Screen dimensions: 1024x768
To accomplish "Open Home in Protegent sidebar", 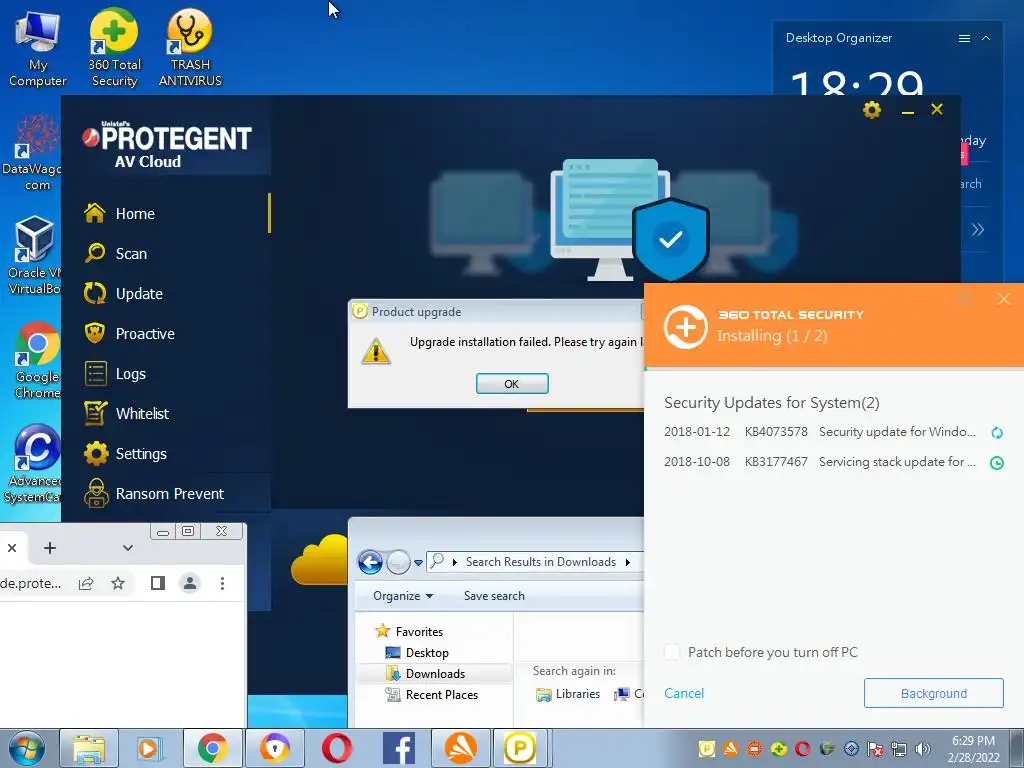I will click(135, 214).
